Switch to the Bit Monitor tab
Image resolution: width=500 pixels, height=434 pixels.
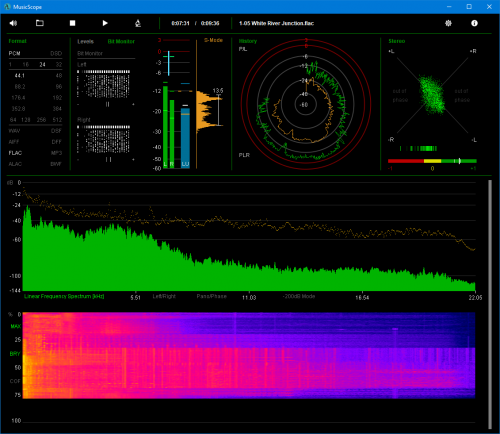(121, 41)
